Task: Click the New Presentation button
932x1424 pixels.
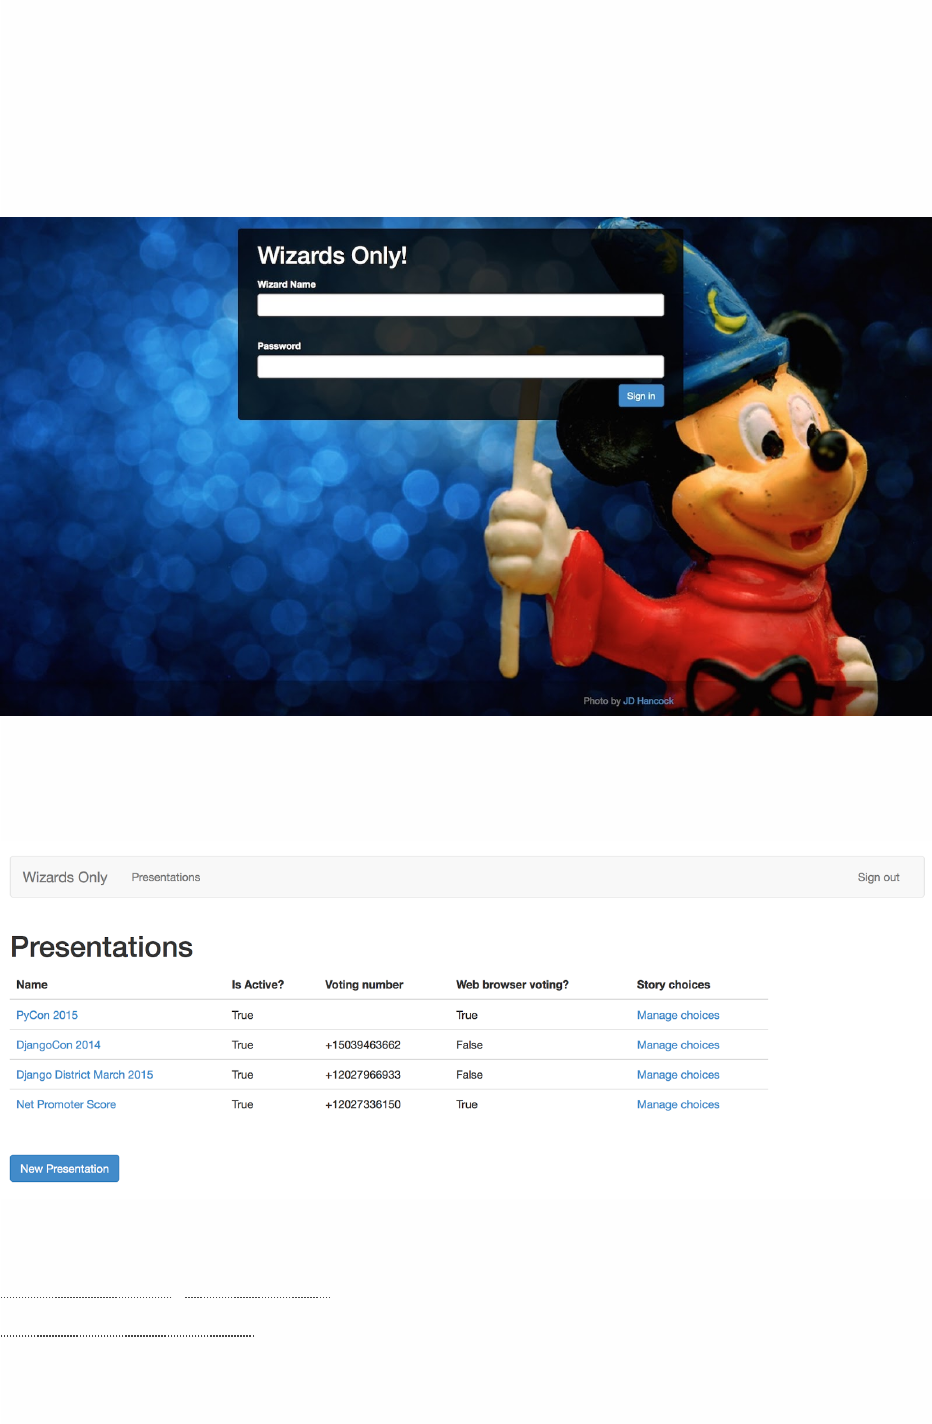Action: (x=64, y=1168)
